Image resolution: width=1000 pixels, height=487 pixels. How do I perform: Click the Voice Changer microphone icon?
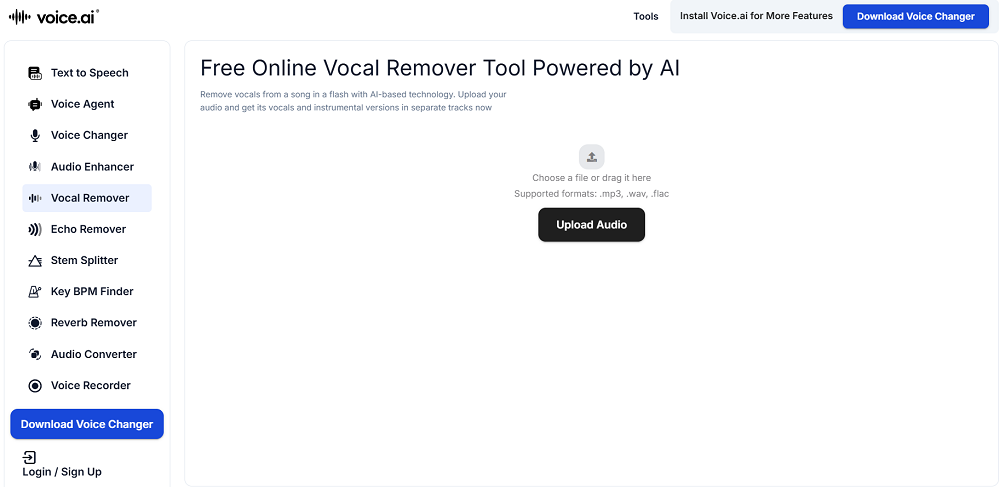pos(35,136)
